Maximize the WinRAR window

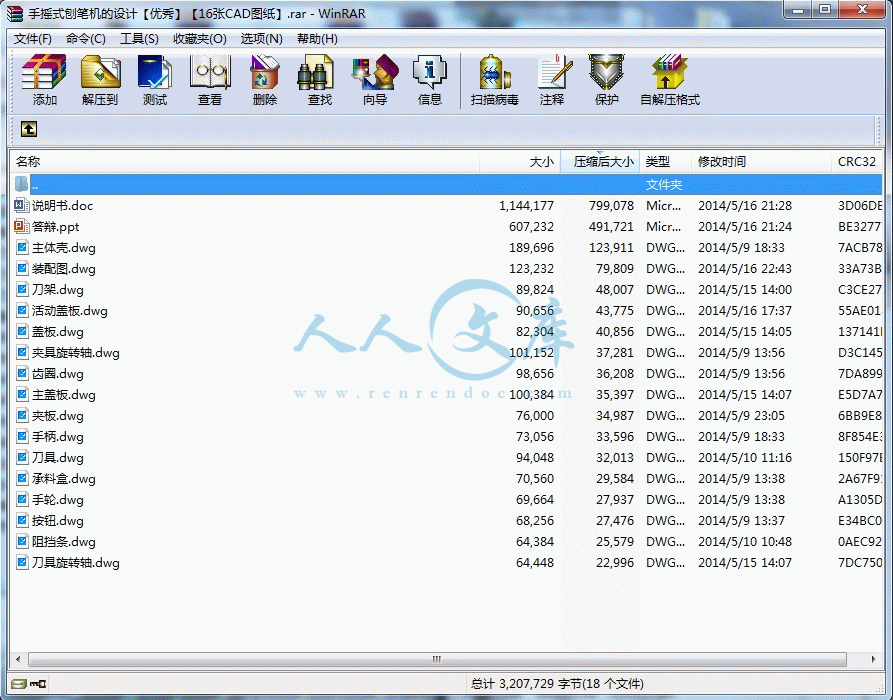click(x=825, y=10)
